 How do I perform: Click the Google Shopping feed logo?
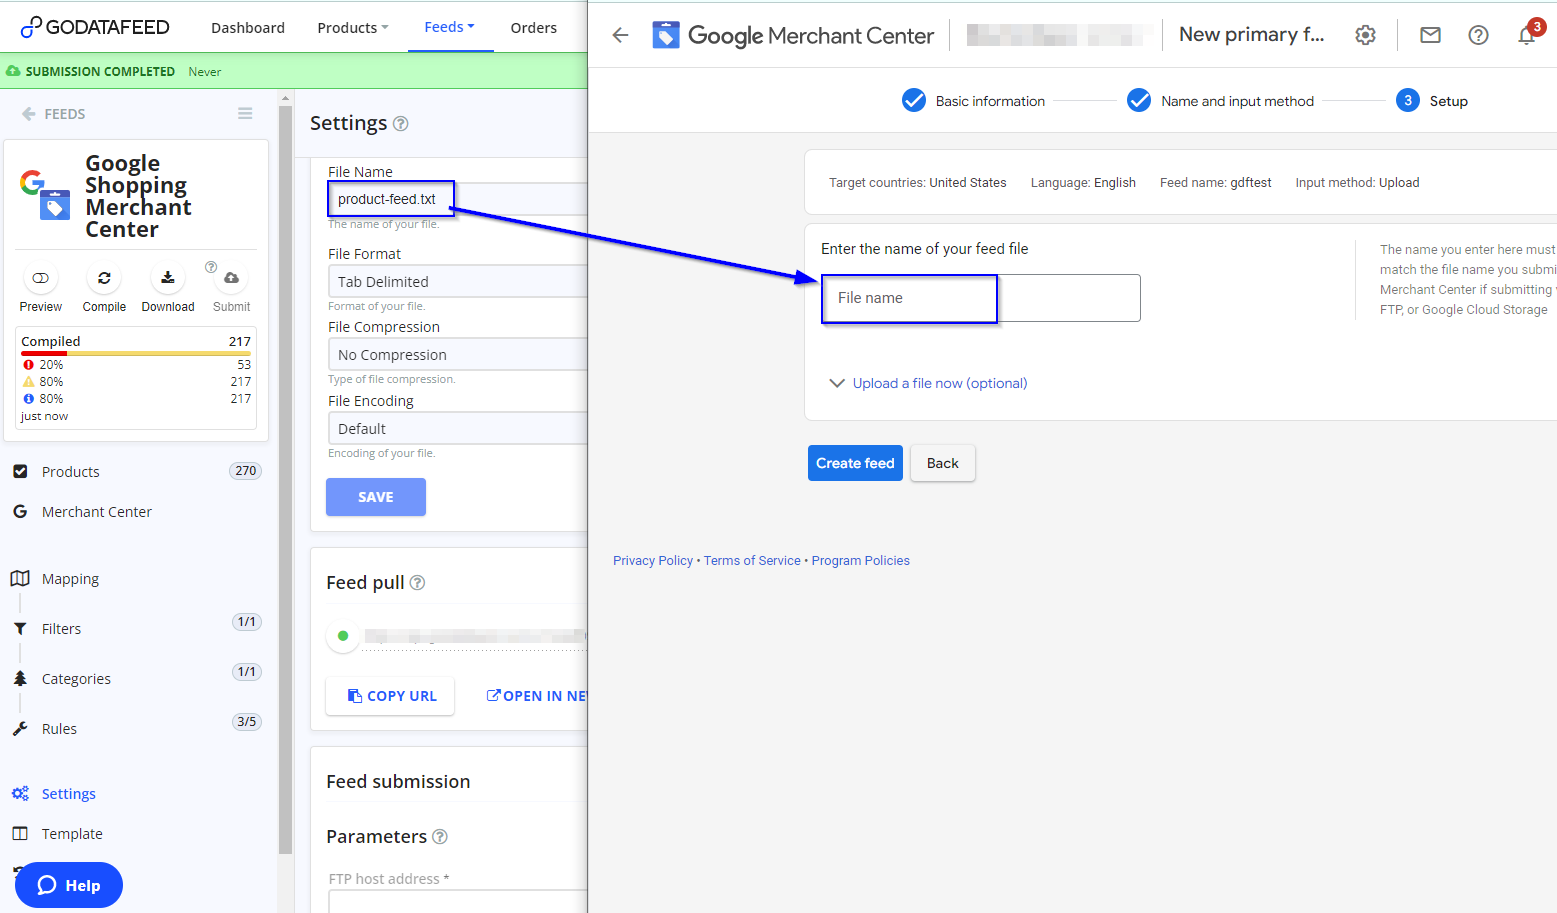[45, 194]
